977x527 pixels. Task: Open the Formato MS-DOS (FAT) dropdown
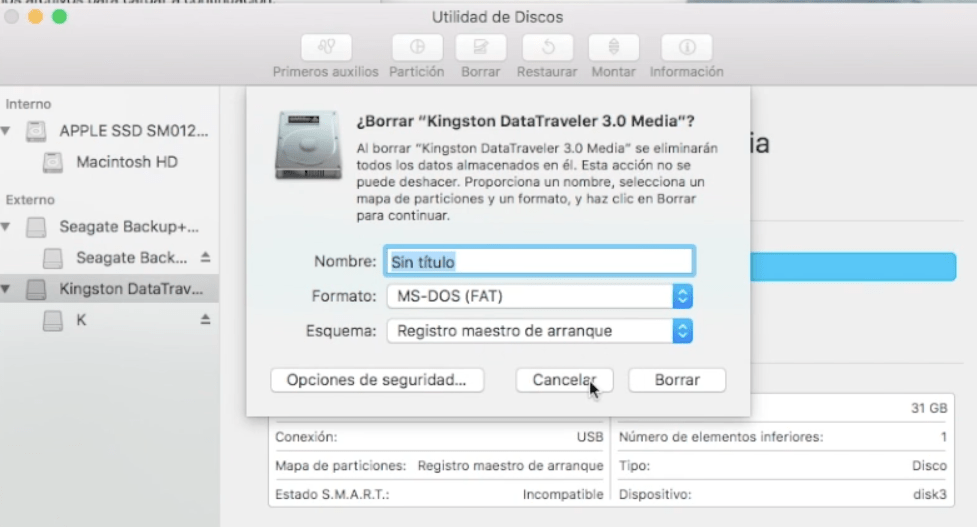click(x=683, y=296)
